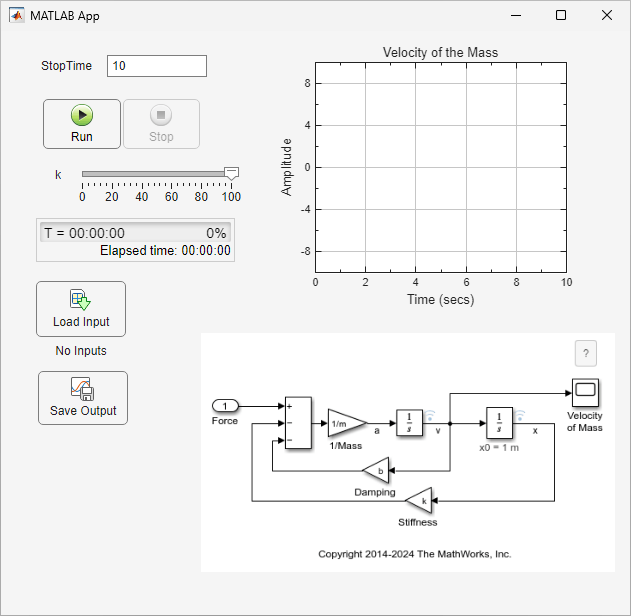Image resolution: width=631 pixels, height=616 pixels.
Task: Click the k slider track near 40
Action: click(x=142, y=174)
